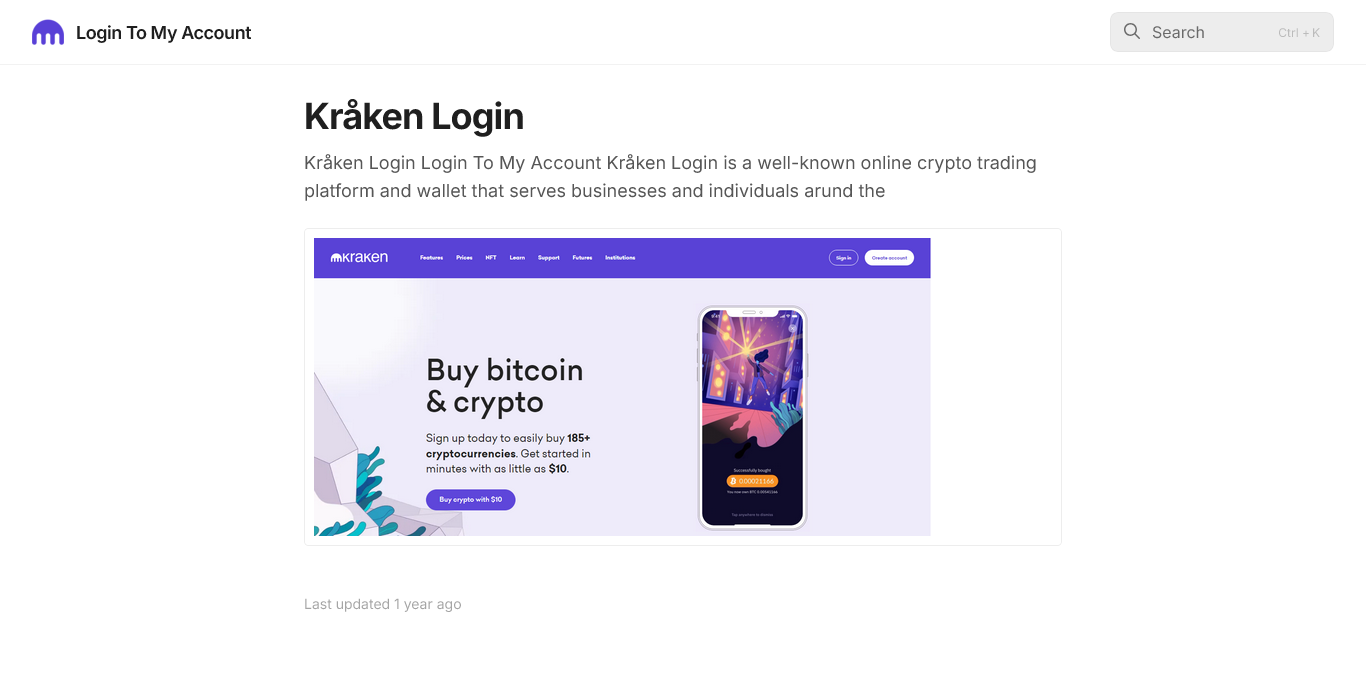Click the Buy crypto with $10 button
Viewport: 1366px width, 683px height.
point(471,499)
